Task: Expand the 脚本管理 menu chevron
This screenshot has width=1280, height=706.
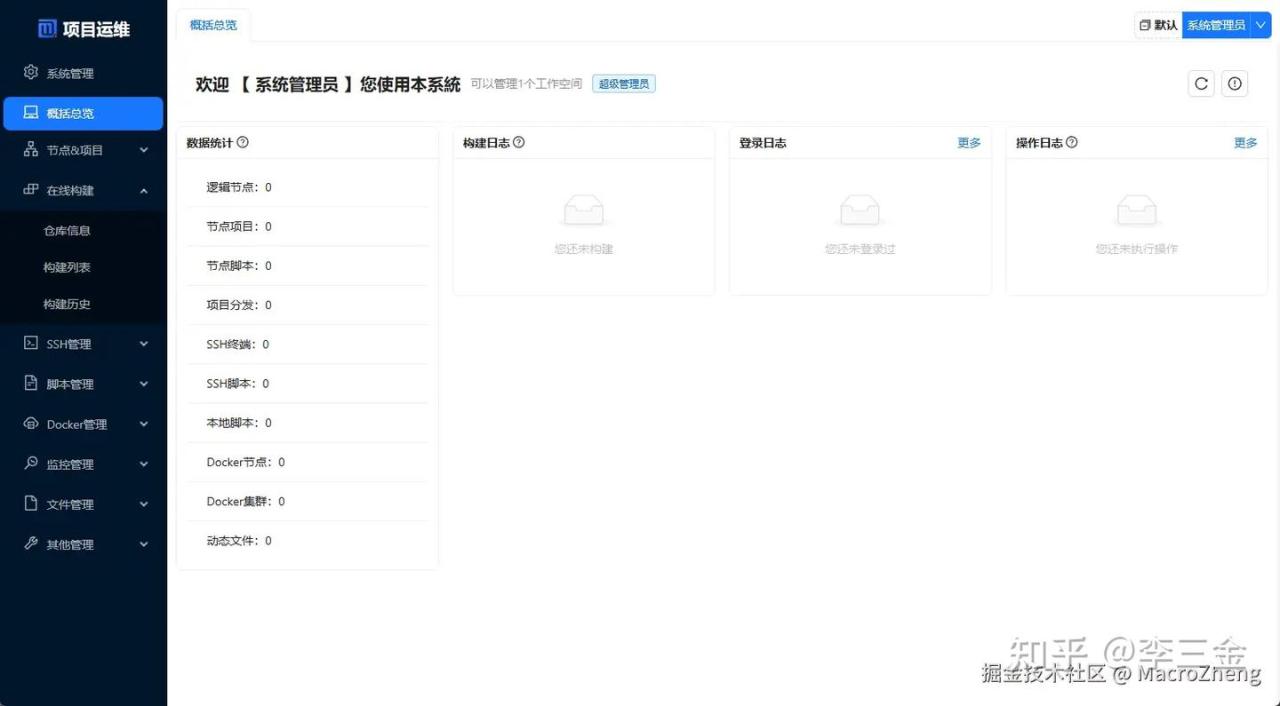Action: (x=144, y=385)
